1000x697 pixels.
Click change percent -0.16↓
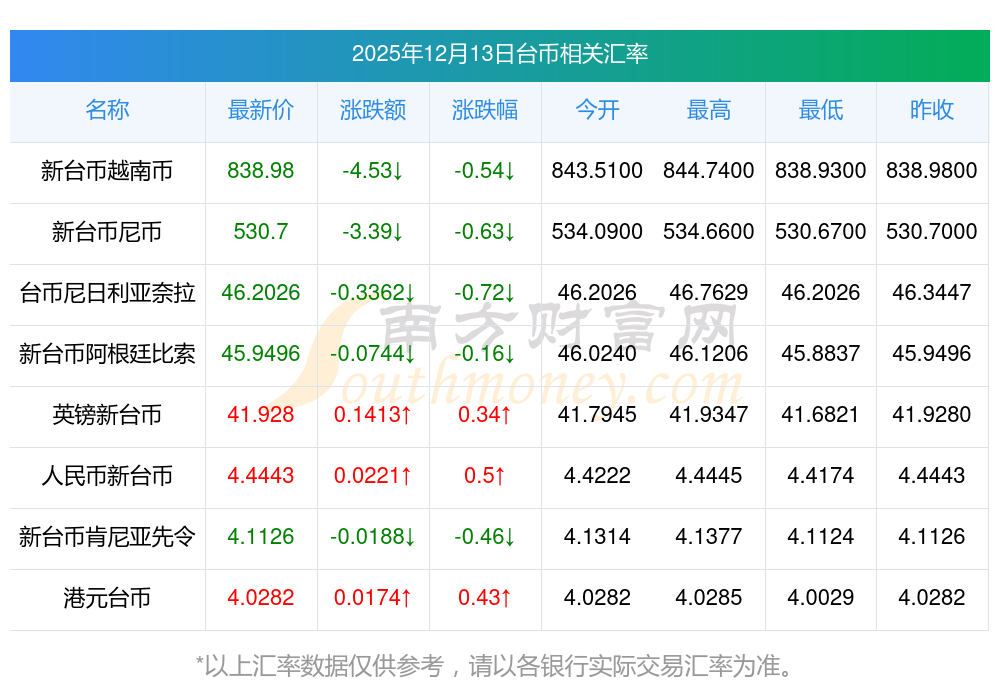click(x=485, y=353)
